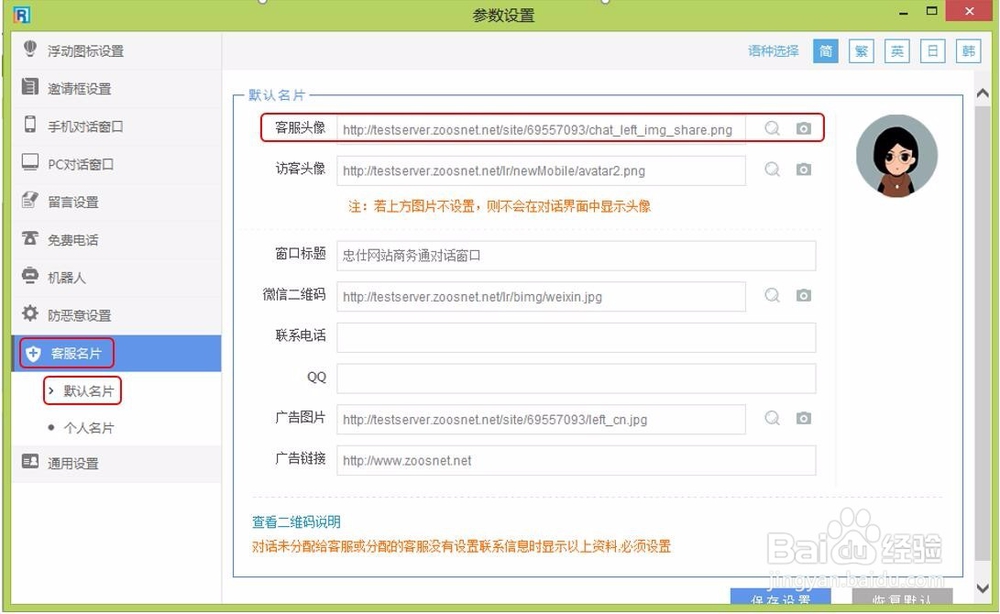Edit the 窗口标题 text field

[576, 255]
